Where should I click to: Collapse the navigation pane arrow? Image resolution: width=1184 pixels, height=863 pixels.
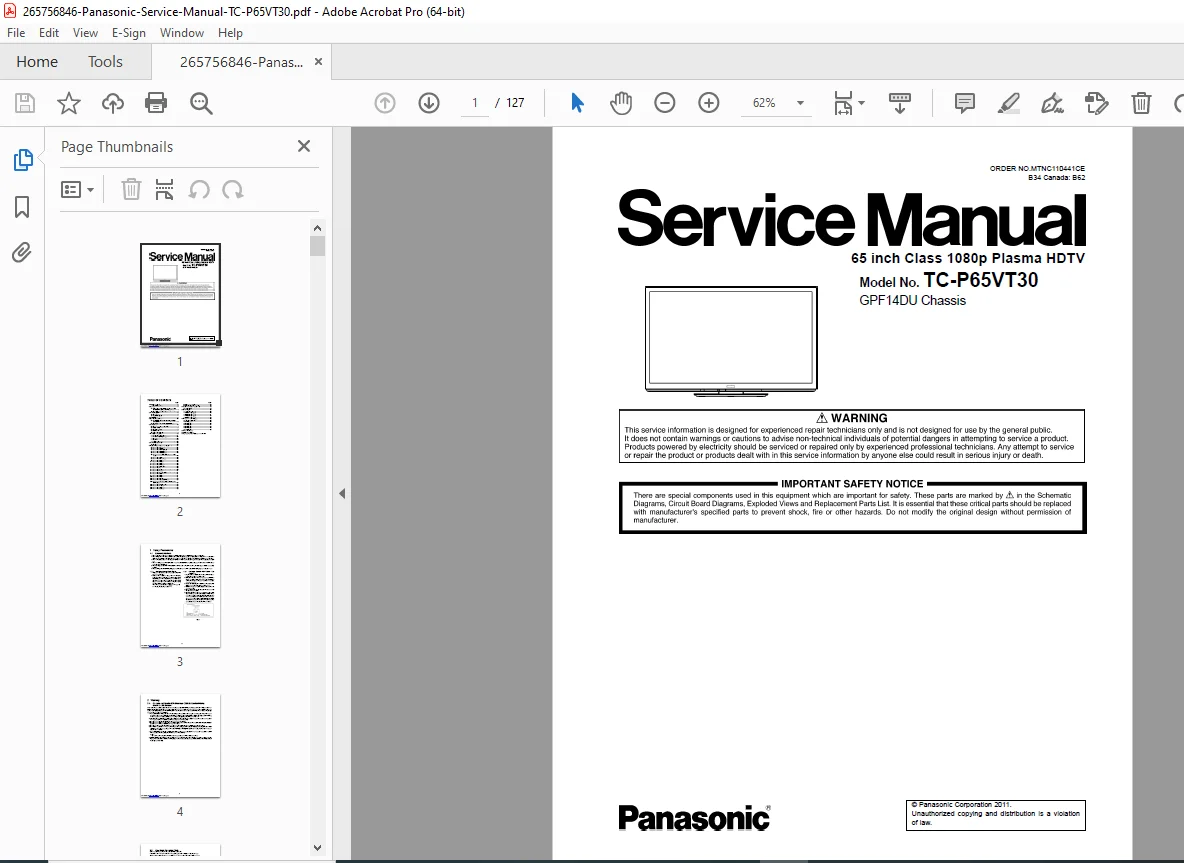point(342,494)
